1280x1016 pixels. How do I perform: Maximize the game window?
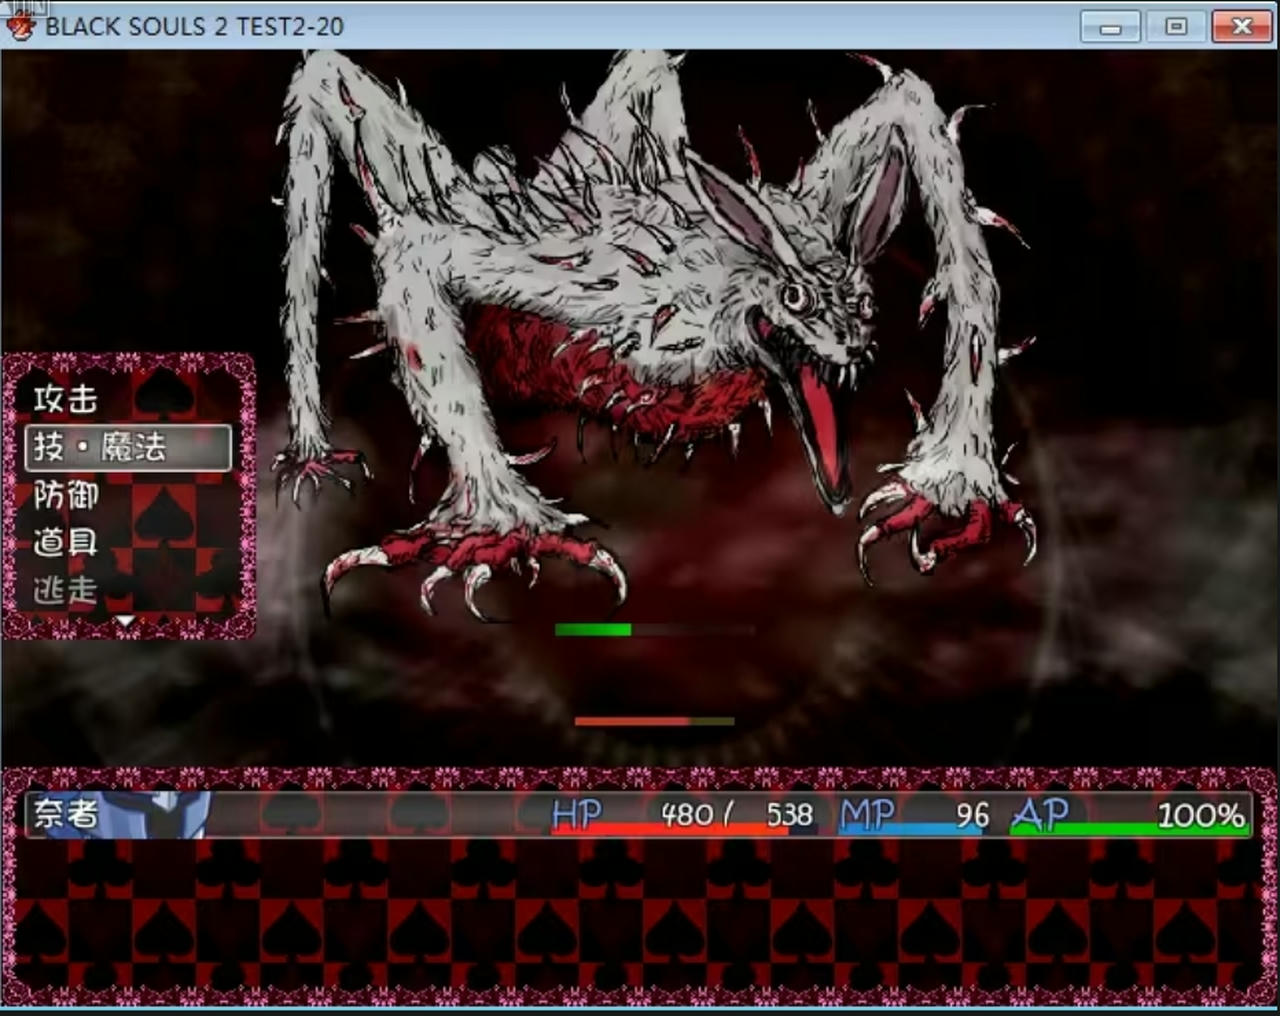[x=1176, y=26]
